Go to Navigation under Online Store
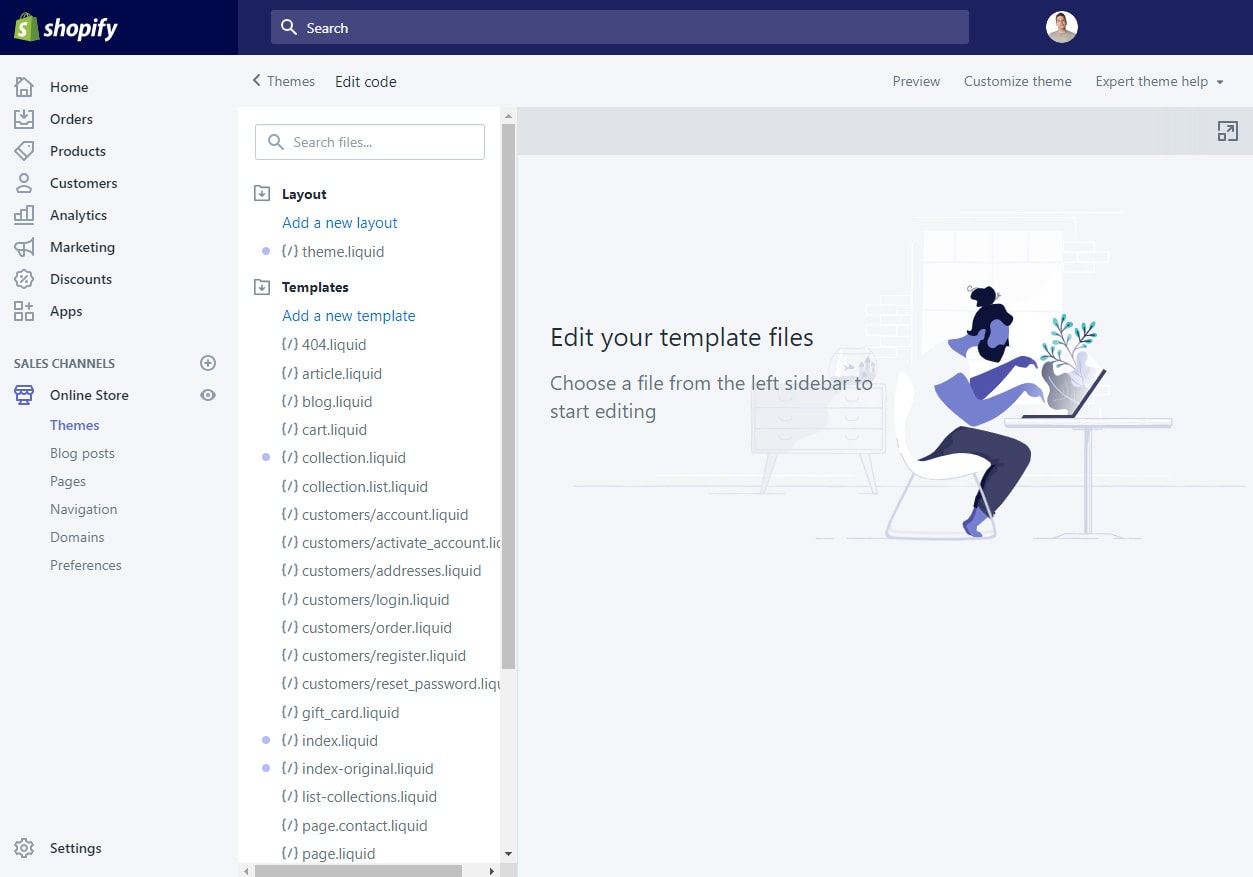Image resolution: width=1253 pixels, height=877 pixels. [x=83, y=509]
